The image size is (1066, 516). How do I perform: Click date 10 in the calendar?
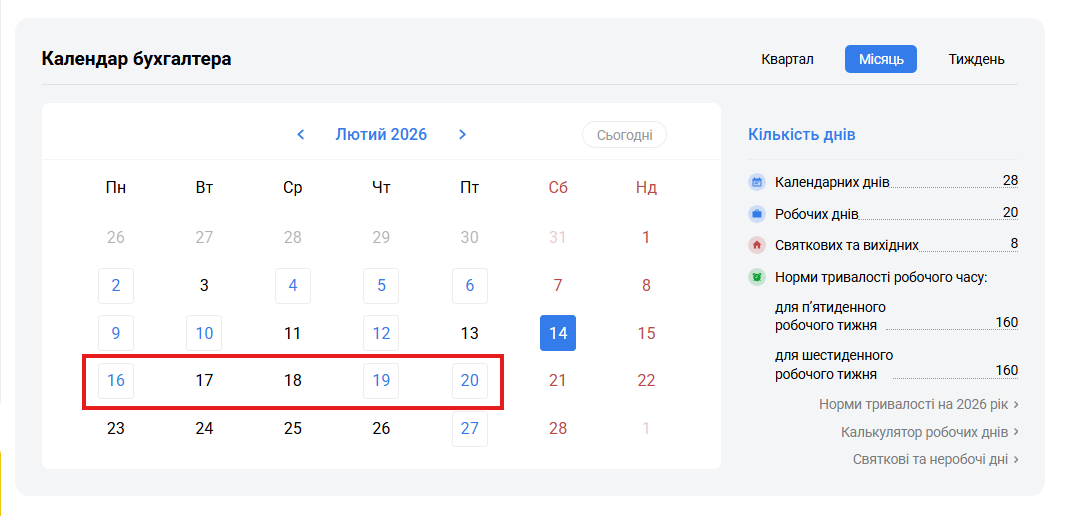point(204,333)
